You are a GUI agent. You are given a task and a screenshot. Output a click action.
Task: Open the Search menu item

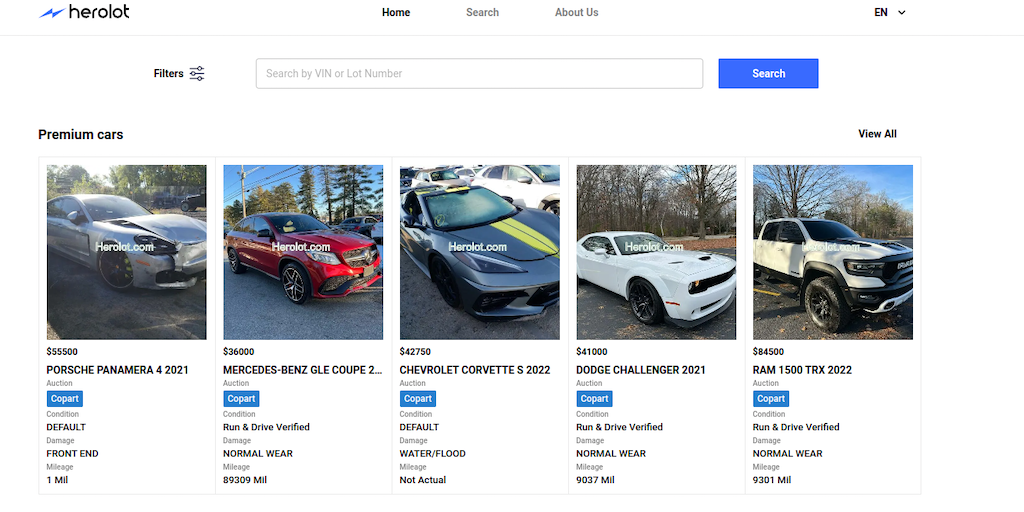point(482,13)
